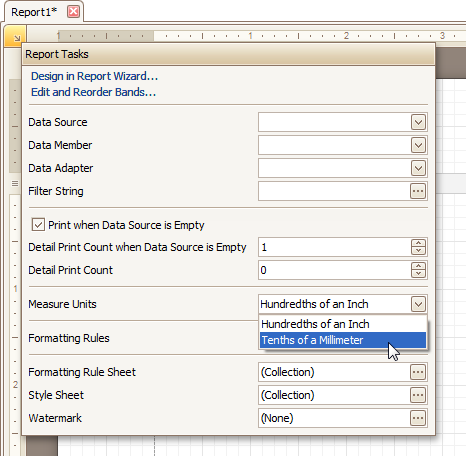Select Tenths of a Millimeter option

343,340
